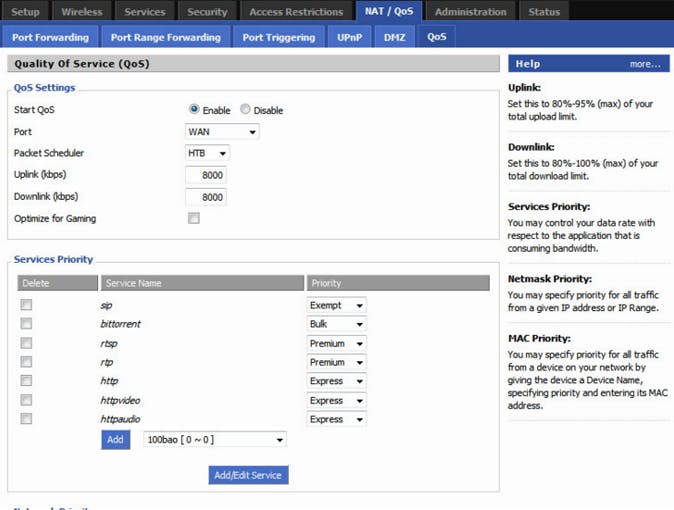Open priority dropdown for rtp

click(337, 363)
